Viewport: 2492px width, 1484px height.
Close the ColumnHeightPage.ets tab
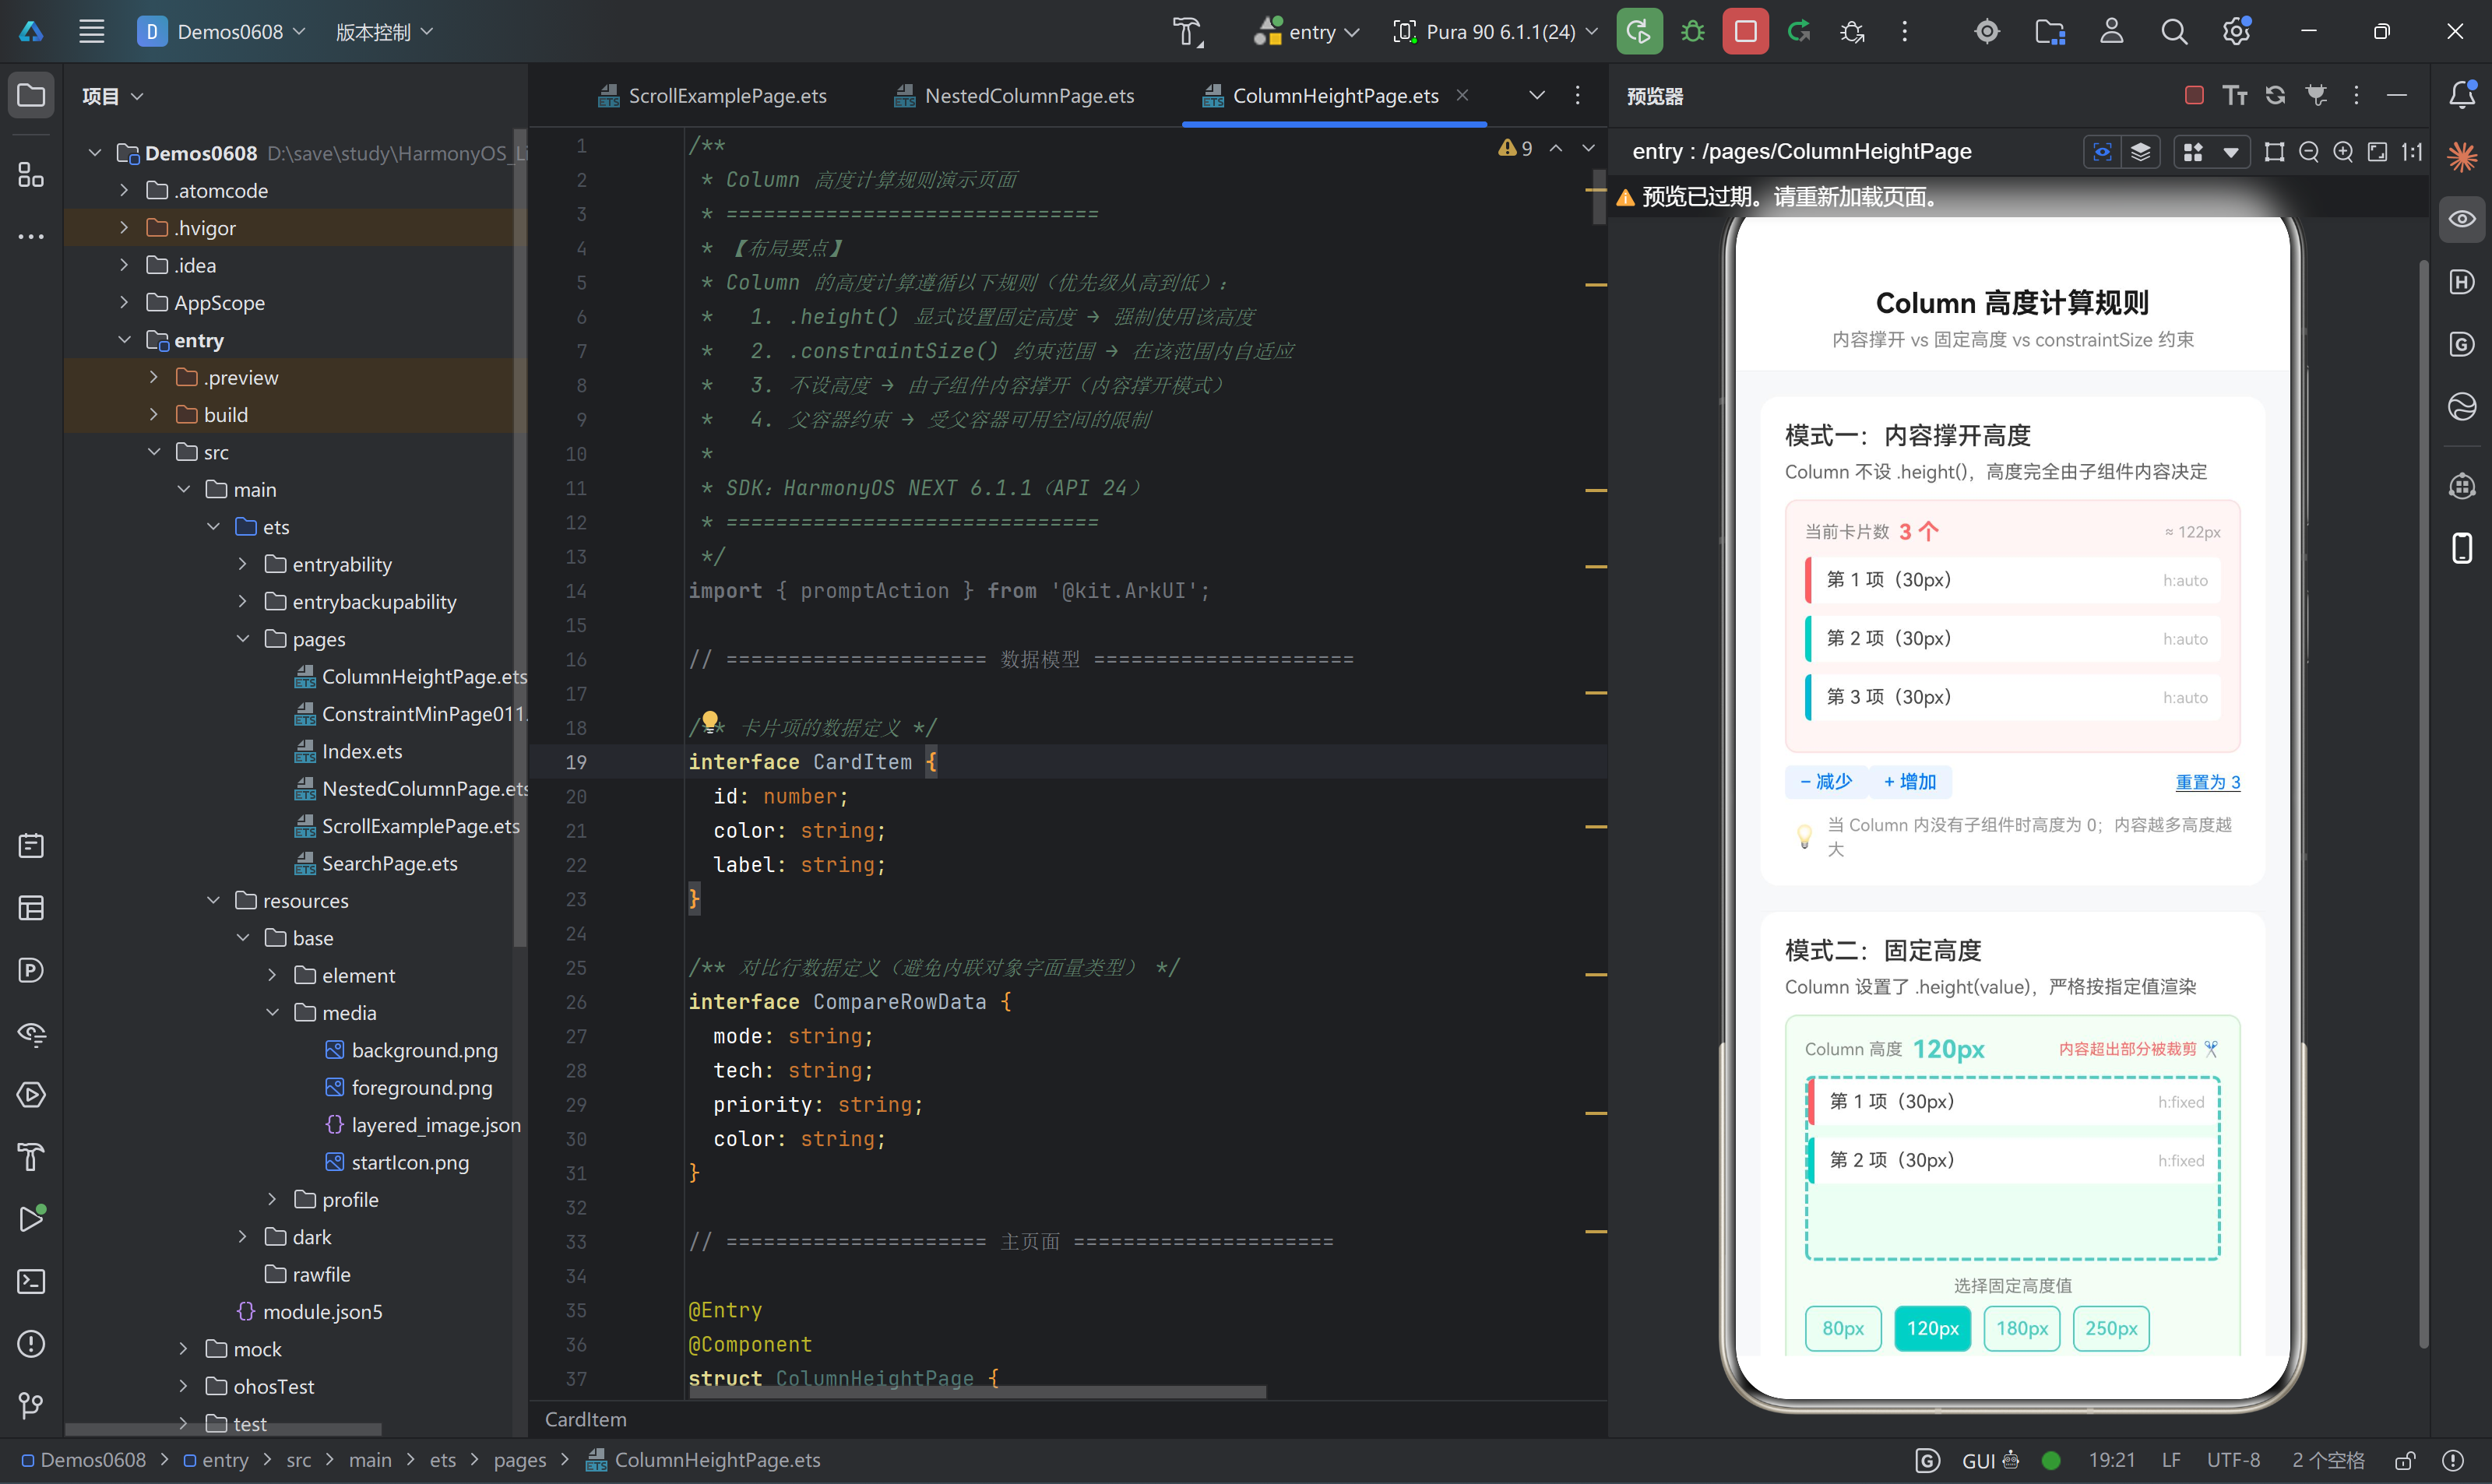[1462, 95]
